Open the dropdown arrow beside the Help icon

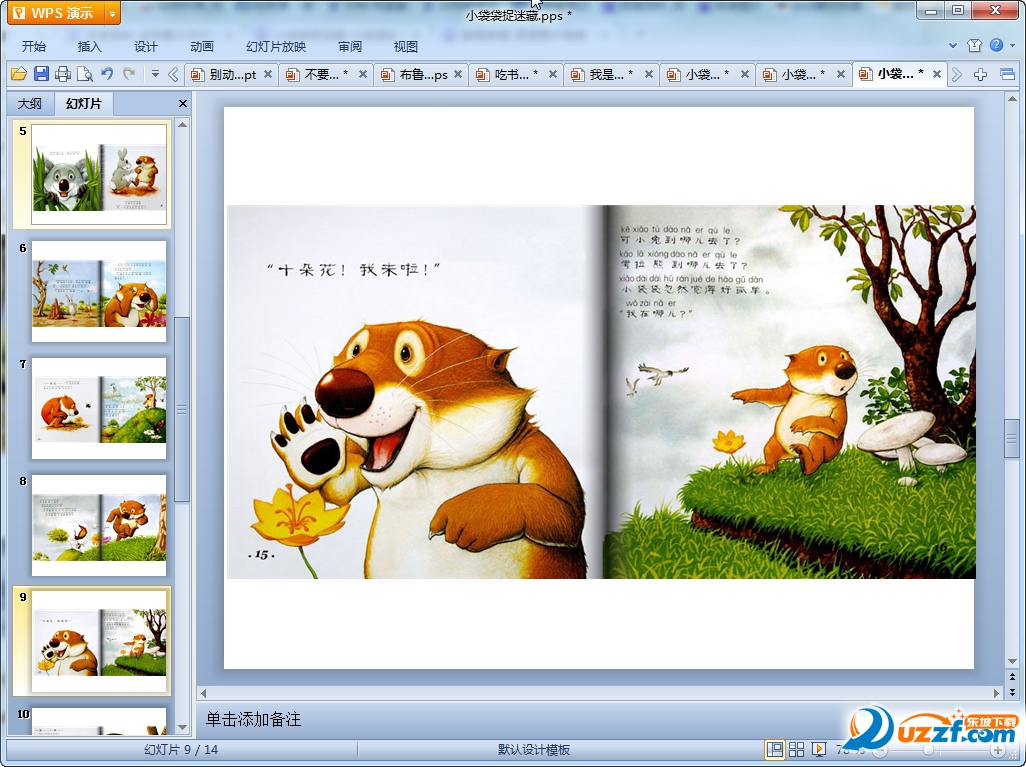pos(1012,45)
